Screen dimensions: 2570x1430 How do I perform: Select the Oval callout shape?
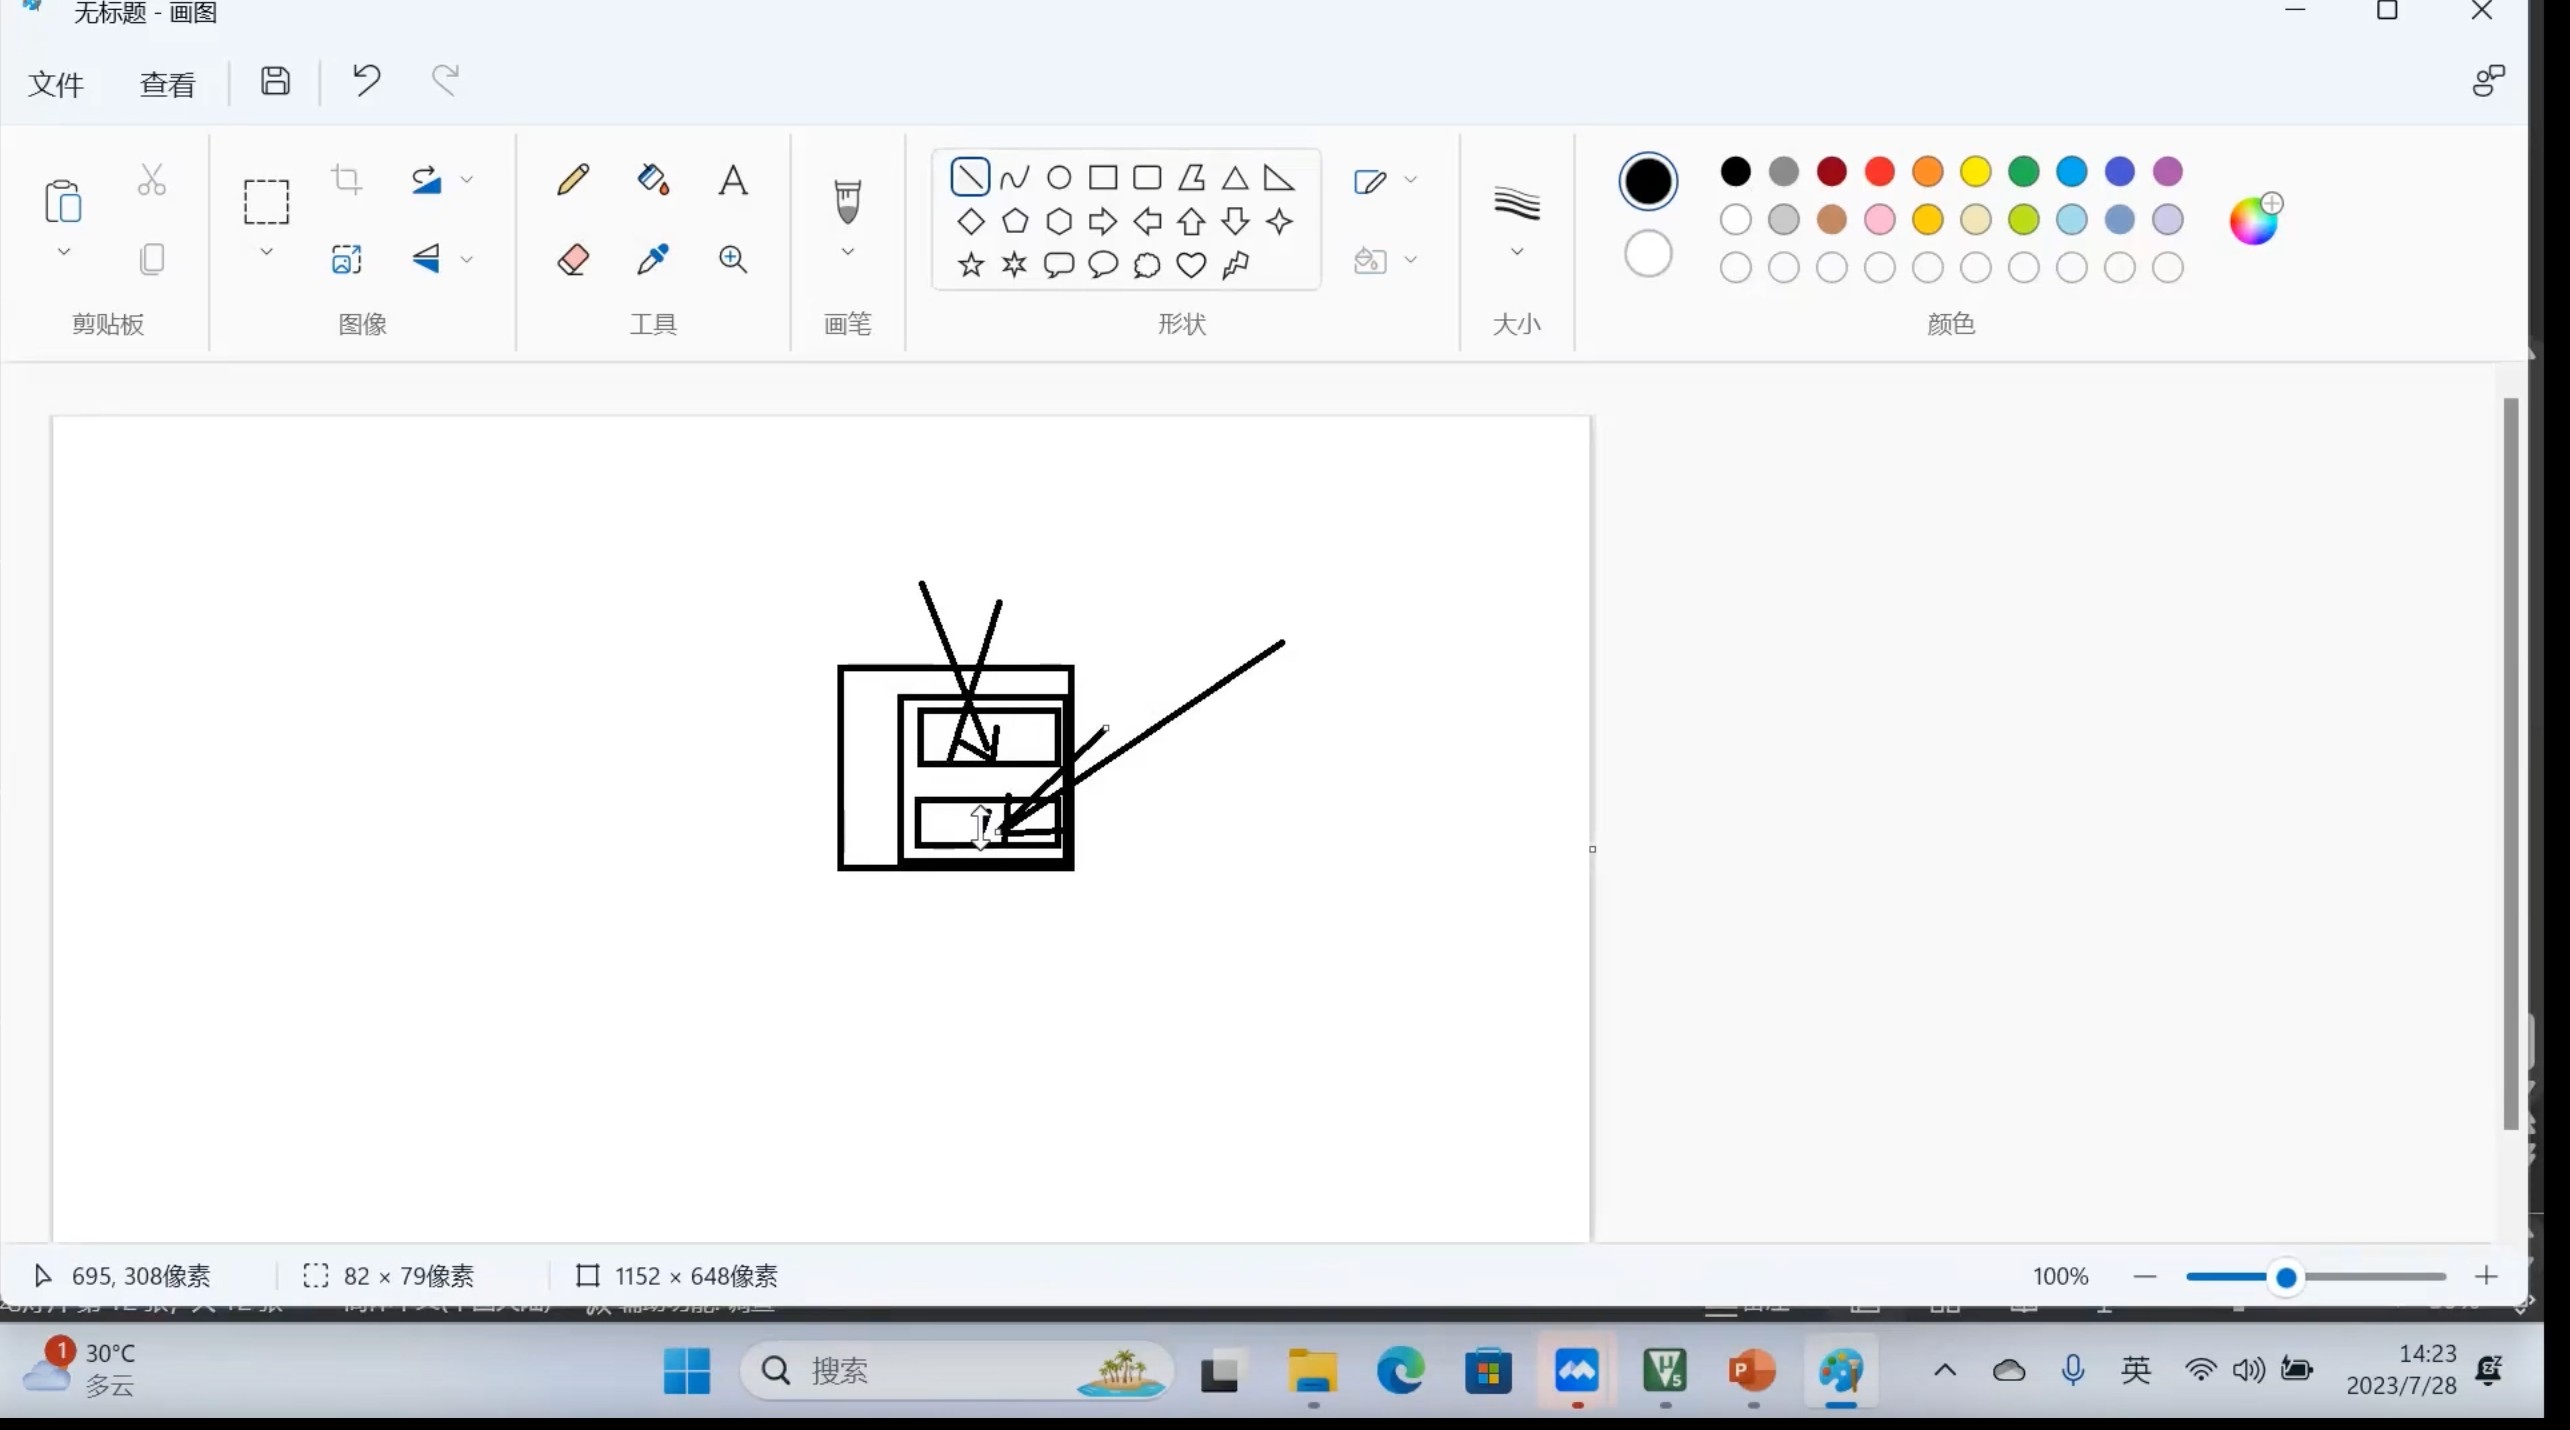(x=1103, y=265)
